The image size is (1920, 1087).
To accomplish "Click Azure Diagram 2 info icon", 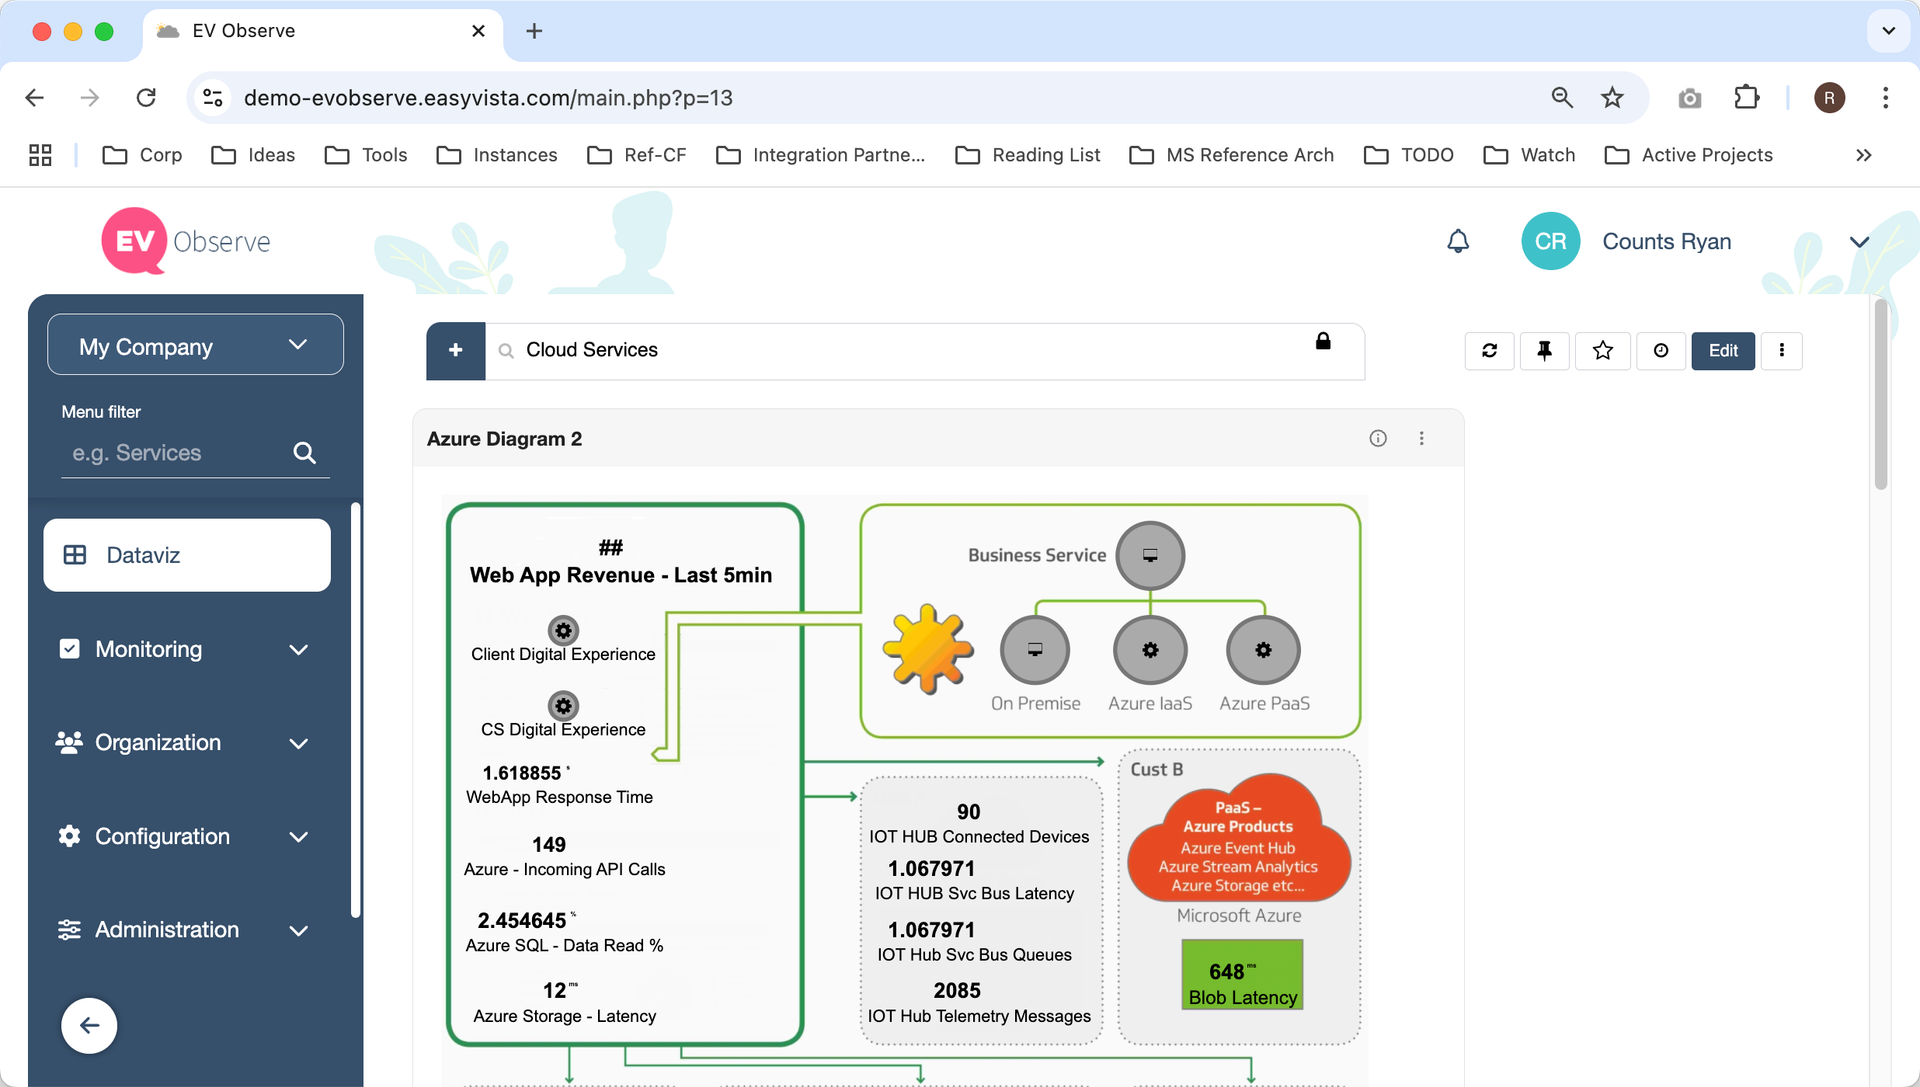I will [1378, 438].
